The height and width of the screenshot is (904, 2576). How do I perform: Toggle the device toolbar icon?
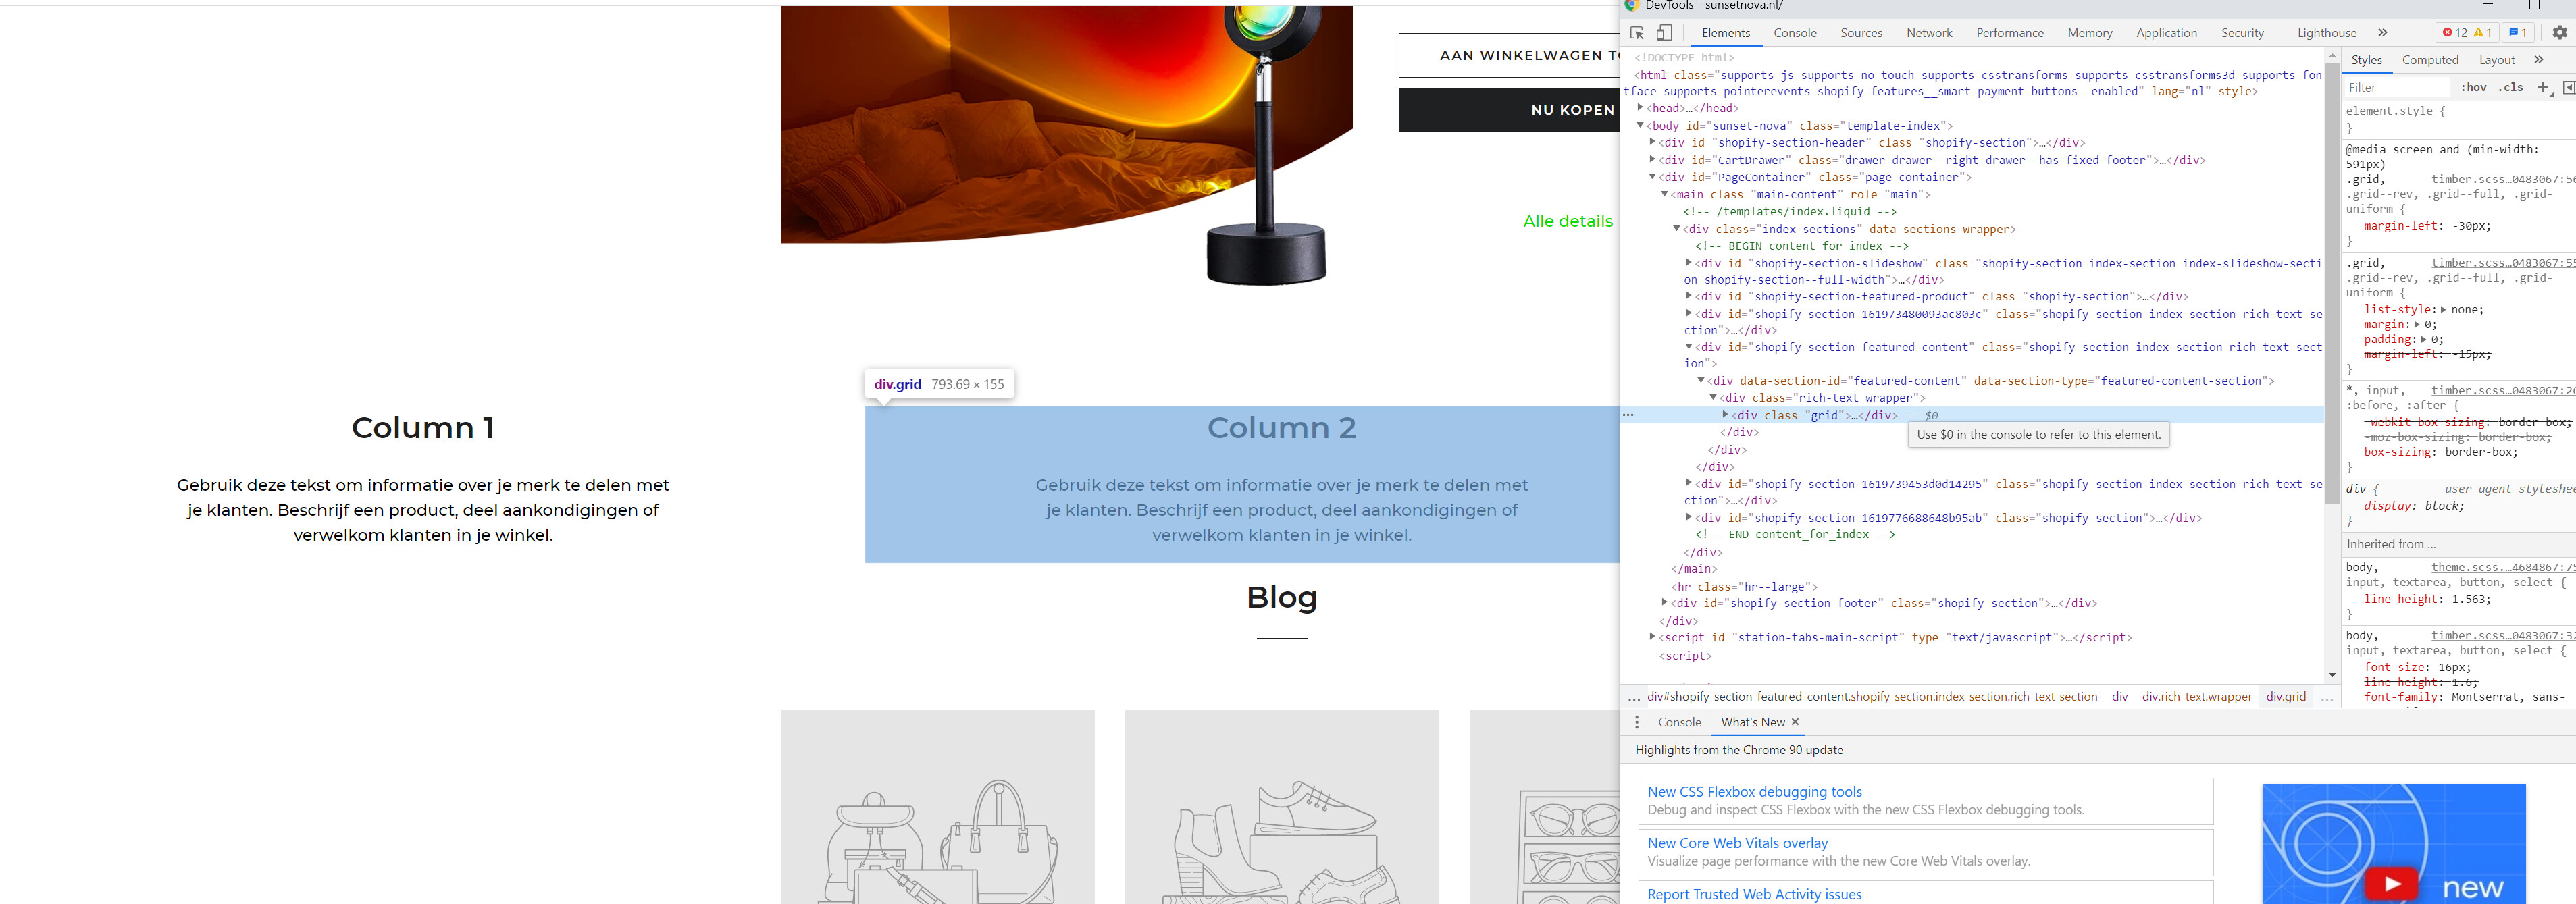point(1664,33)
